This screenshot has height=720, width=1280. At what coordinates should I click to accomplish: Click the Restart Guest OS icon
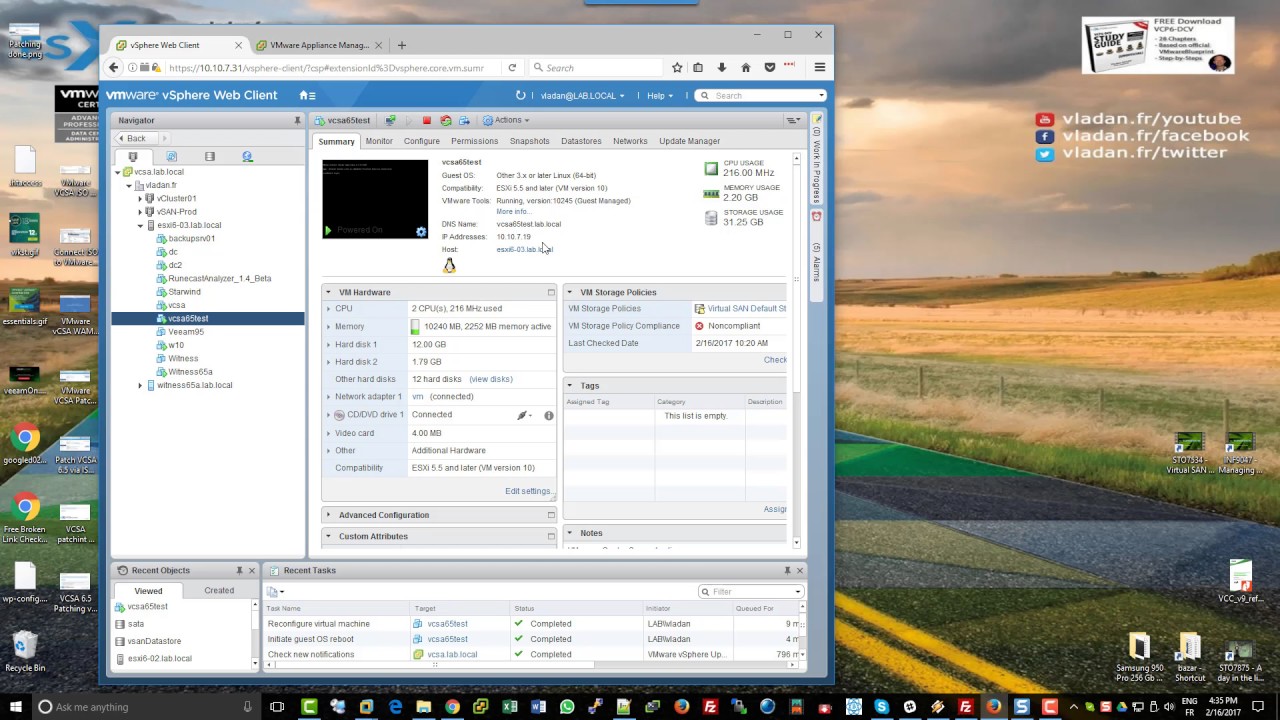click(x=446, y=120)
